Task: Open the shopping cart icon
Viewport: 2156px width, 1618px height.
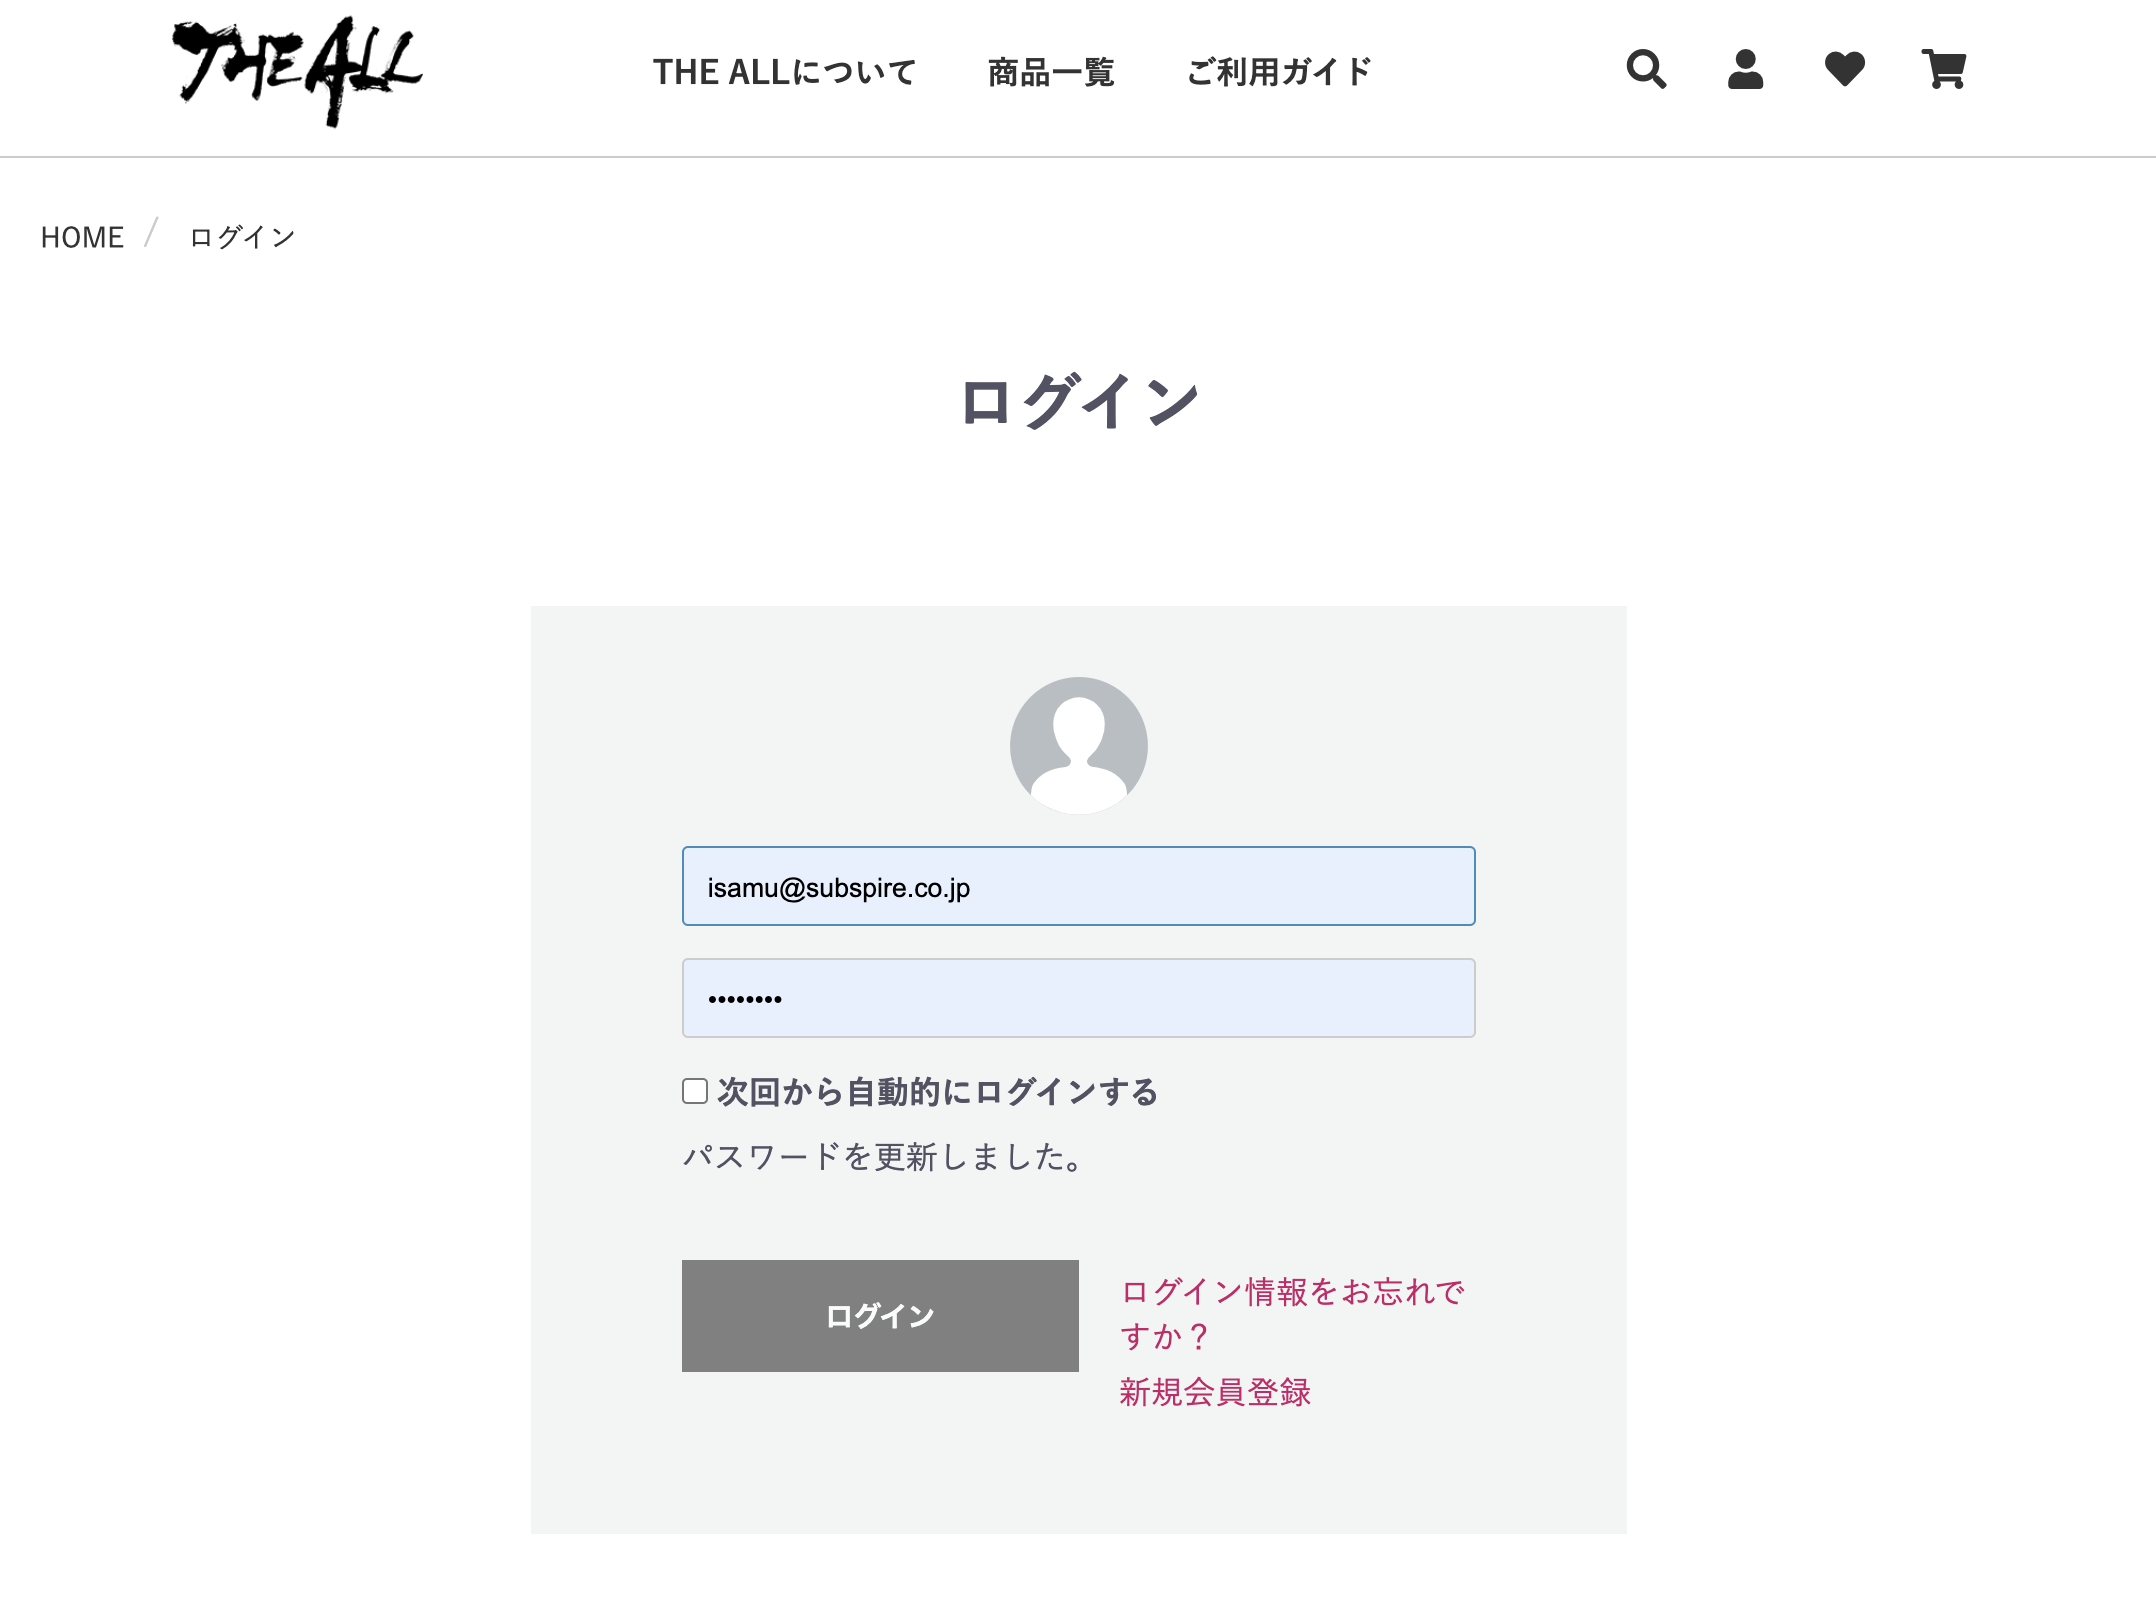Action: (x=1943, y=69)
